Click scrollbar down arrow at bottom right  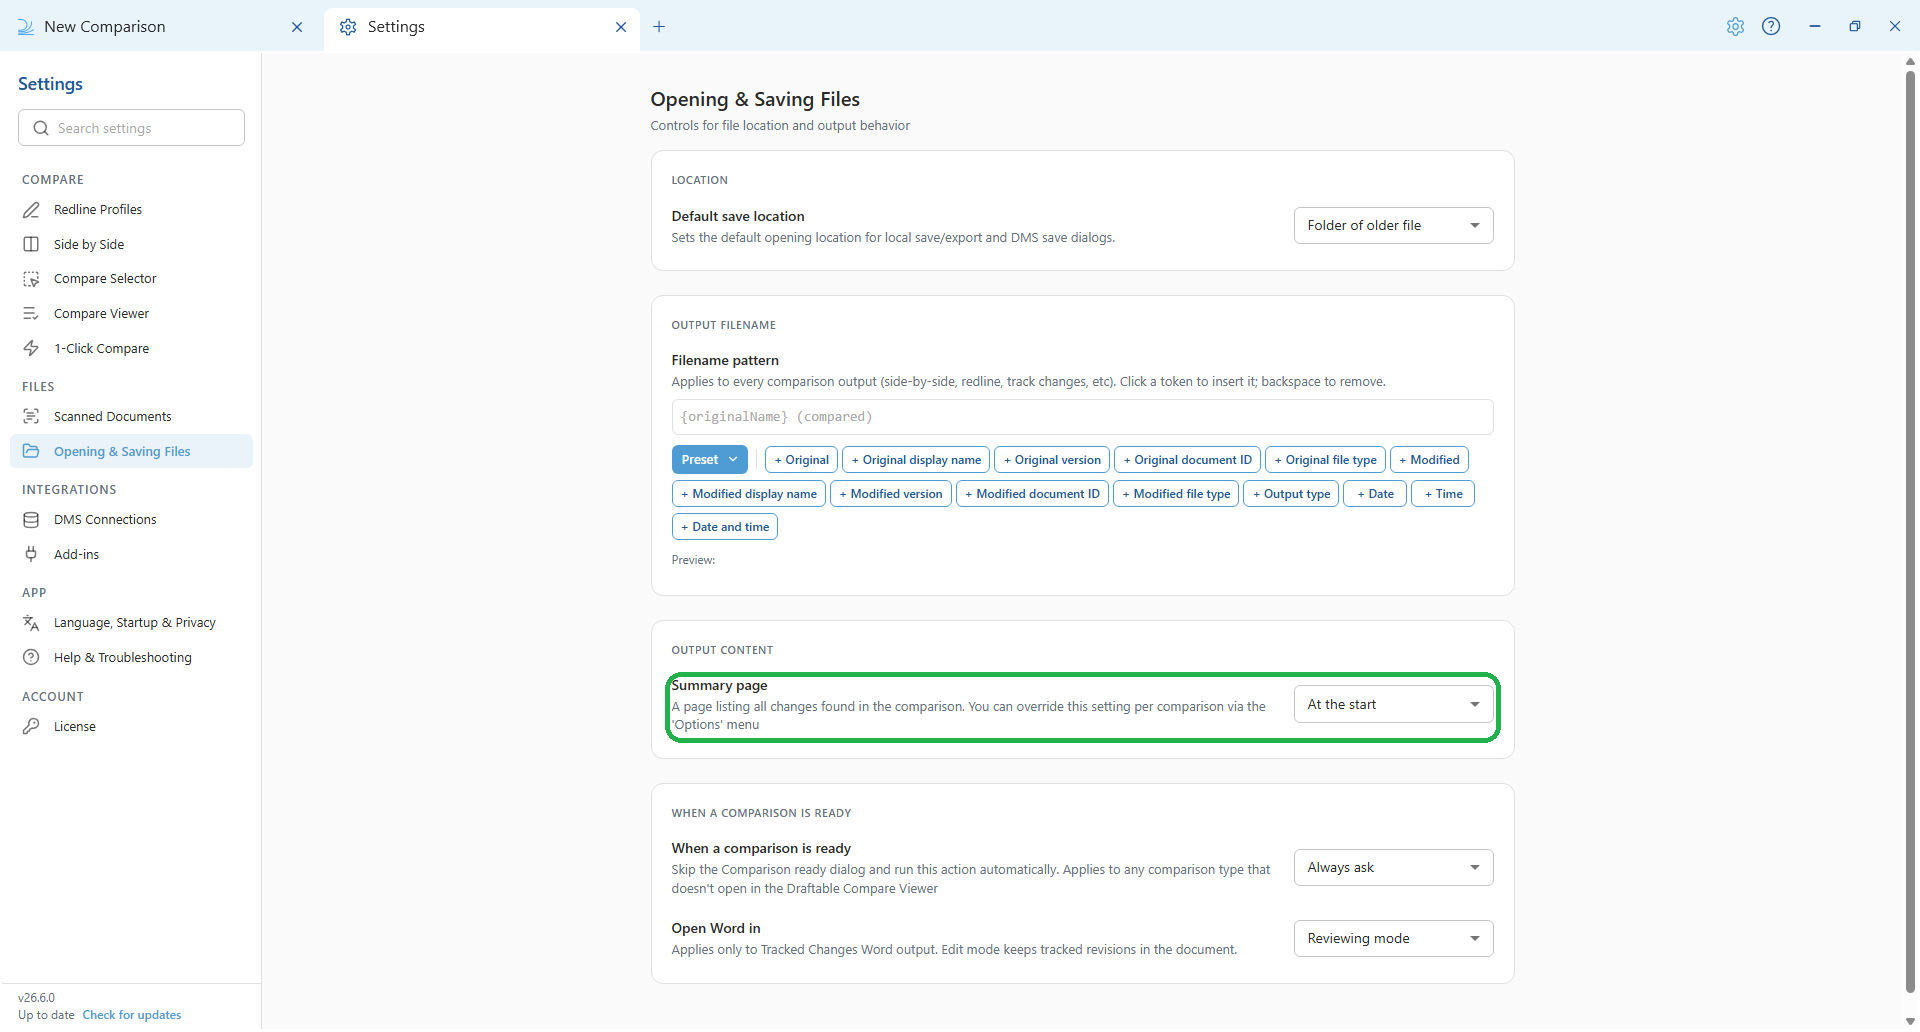coord(1910,1022)
